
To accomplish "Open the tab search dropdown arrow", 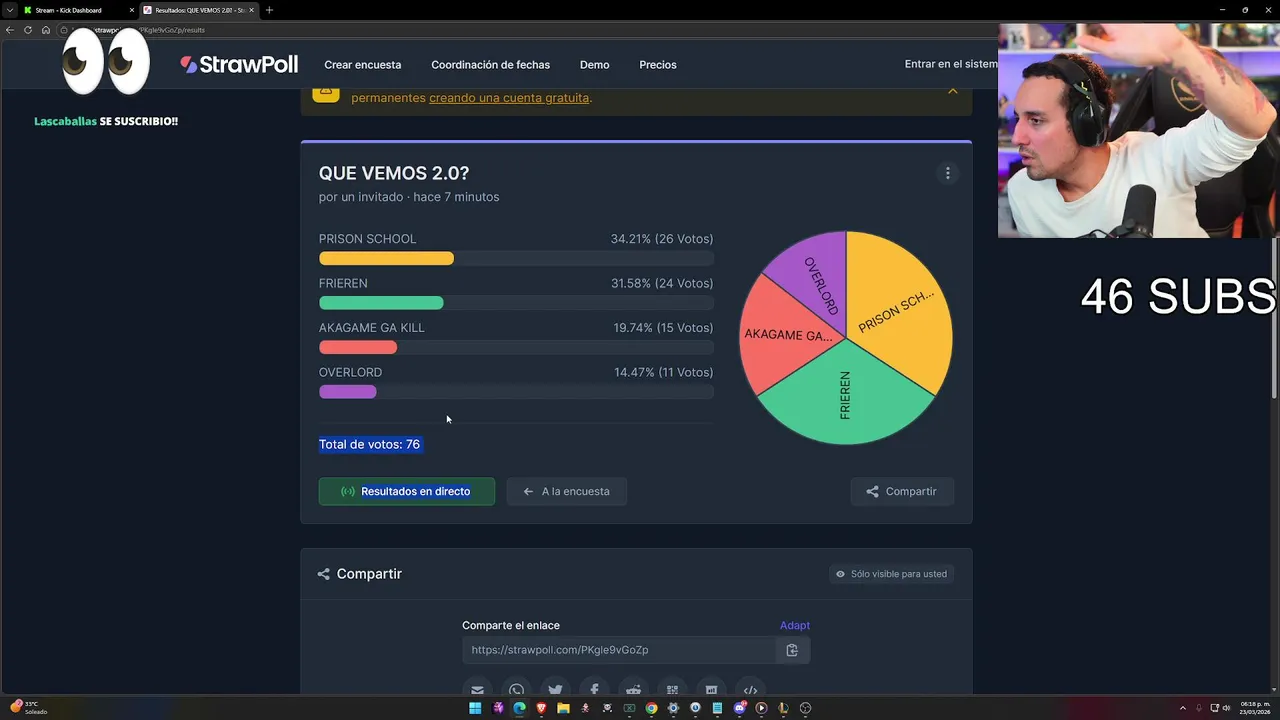I will (8, 10).
